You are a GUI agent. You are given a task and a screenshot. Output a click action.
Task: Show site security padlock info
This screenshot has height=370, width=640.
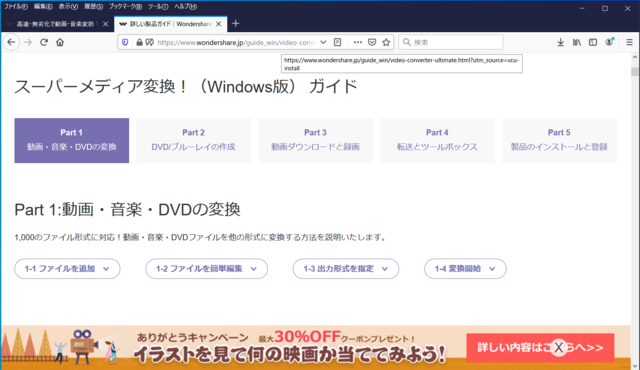click(139, 42)
